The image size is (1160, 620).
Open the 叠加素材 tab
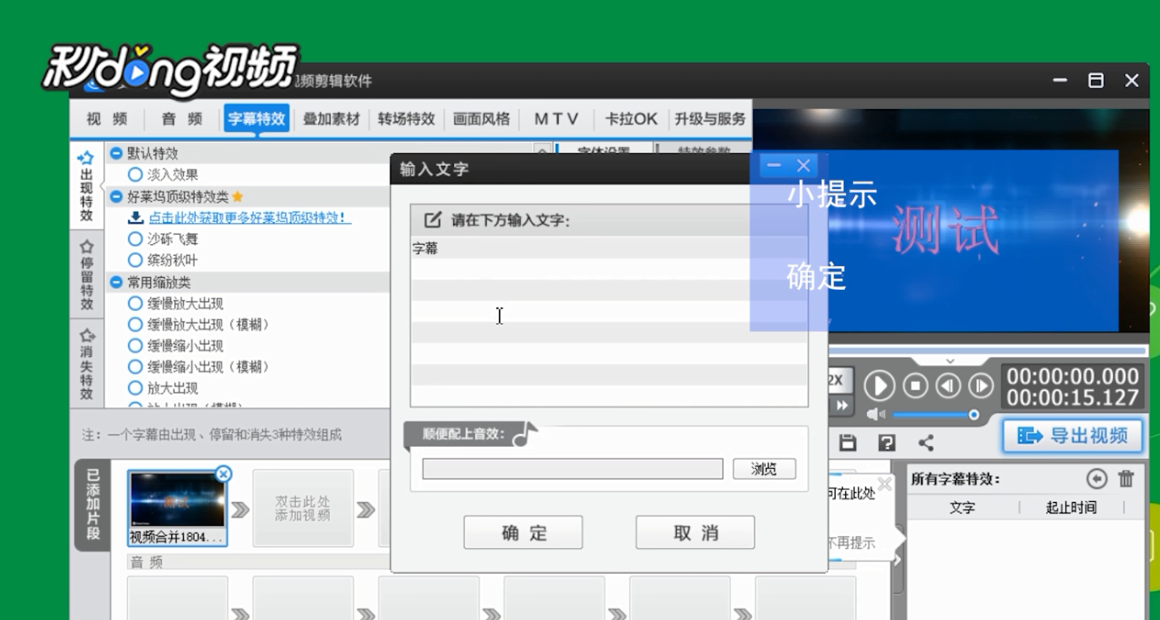[331, 118]
